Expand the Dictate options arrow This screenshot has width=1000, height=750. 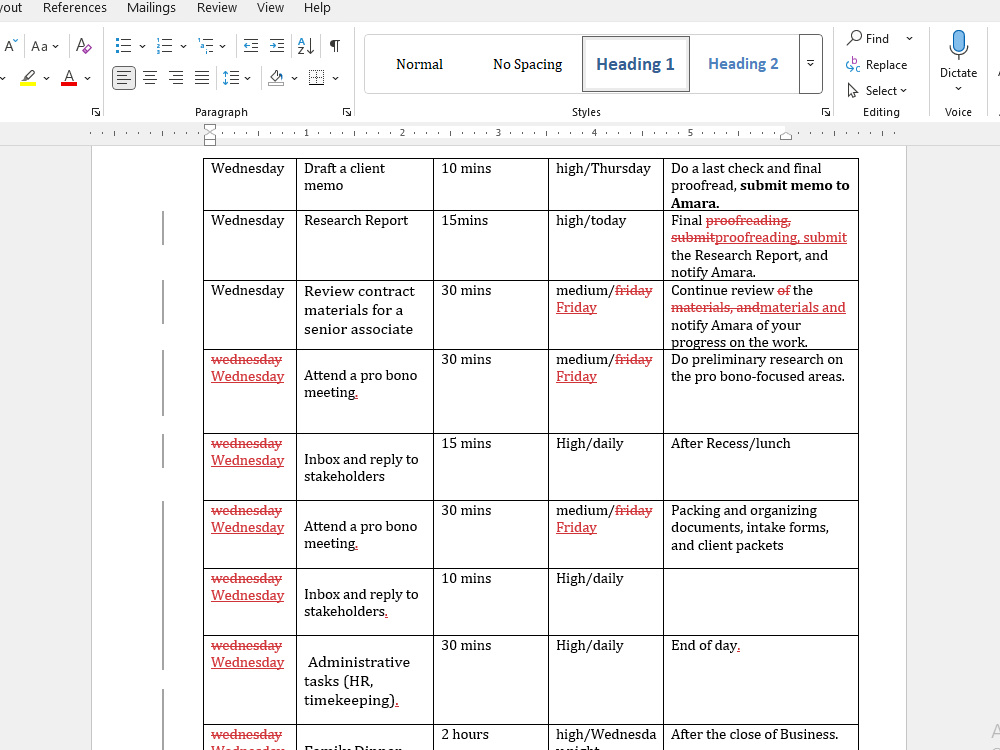click(958, 89)
